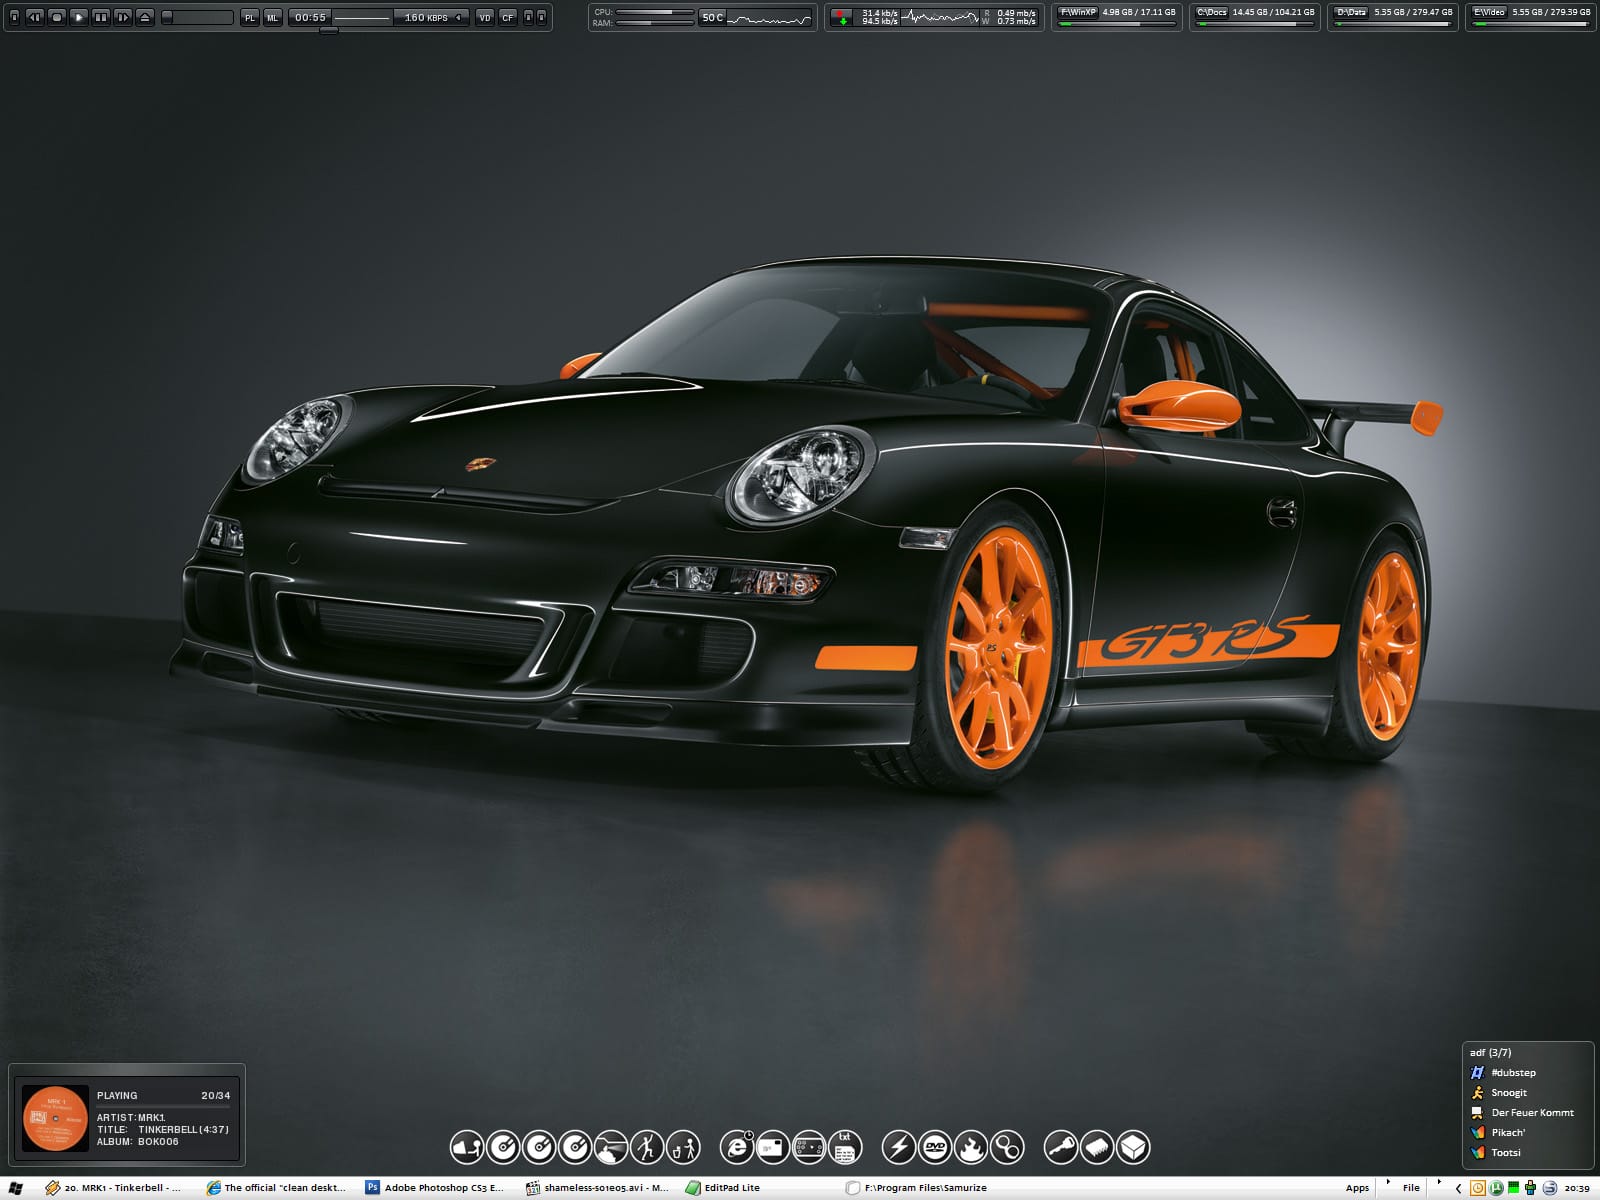Click the pull-down handle under the player
This screenshot has height=1200, width=1600.
point(328,31)
